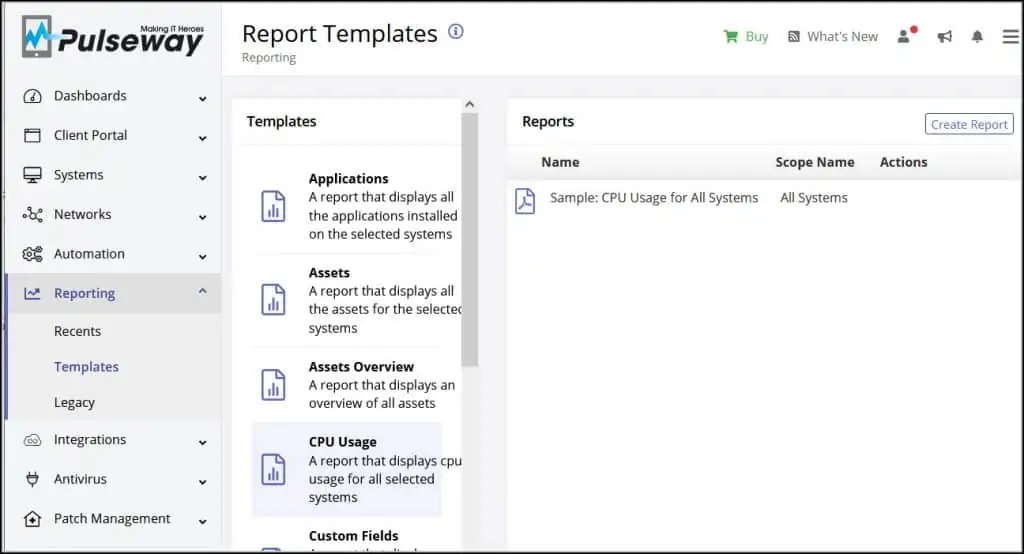Open the Networks menu label
The height and width of the screenshot is (554, 1024).
[x=82, y=214]
